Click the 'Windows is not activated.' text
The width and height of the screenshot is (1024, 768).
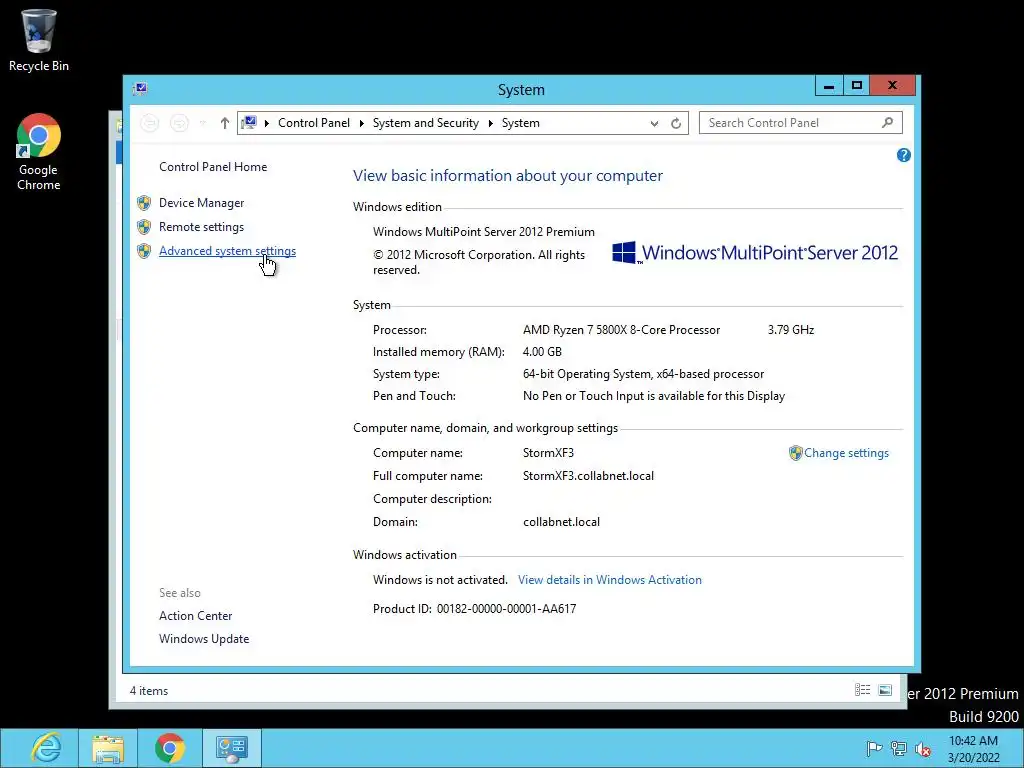440,580
